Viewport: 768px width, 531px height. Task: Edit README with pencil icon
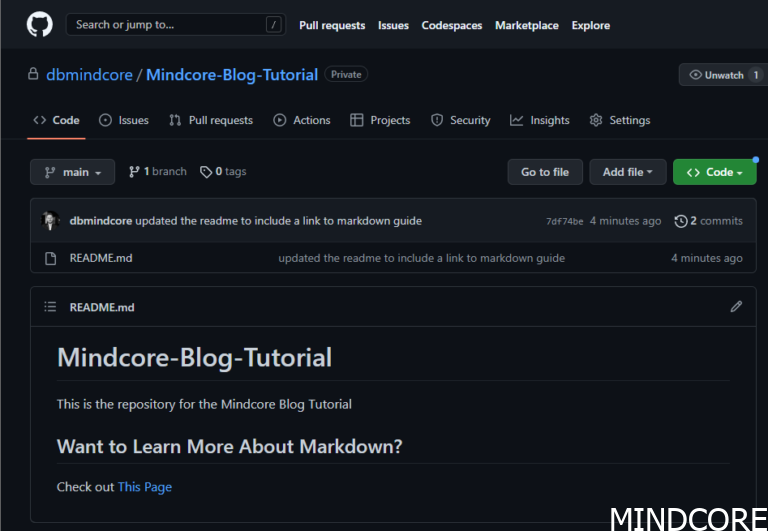click(x=736, y=307)
